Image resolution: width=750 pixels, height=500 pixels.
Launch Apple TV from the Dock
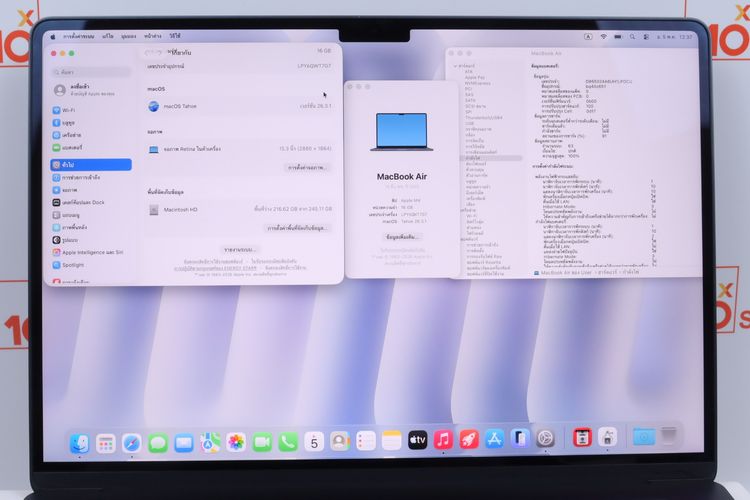[418, 440]
